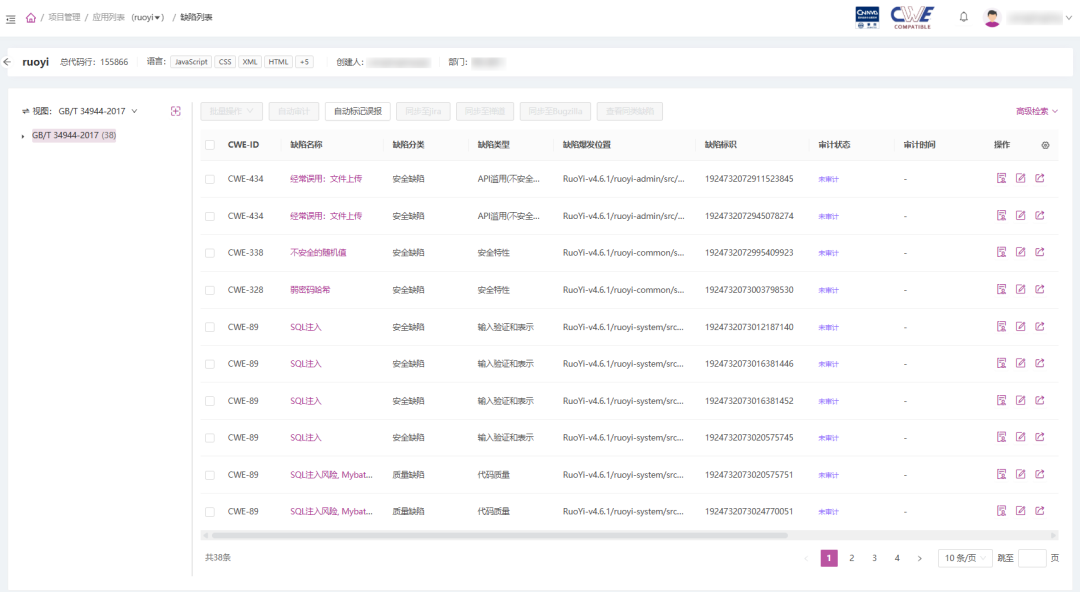Open column settings gear icon
The width and height of the screenshot is (1080, 592).
[x=1045, y=145]
